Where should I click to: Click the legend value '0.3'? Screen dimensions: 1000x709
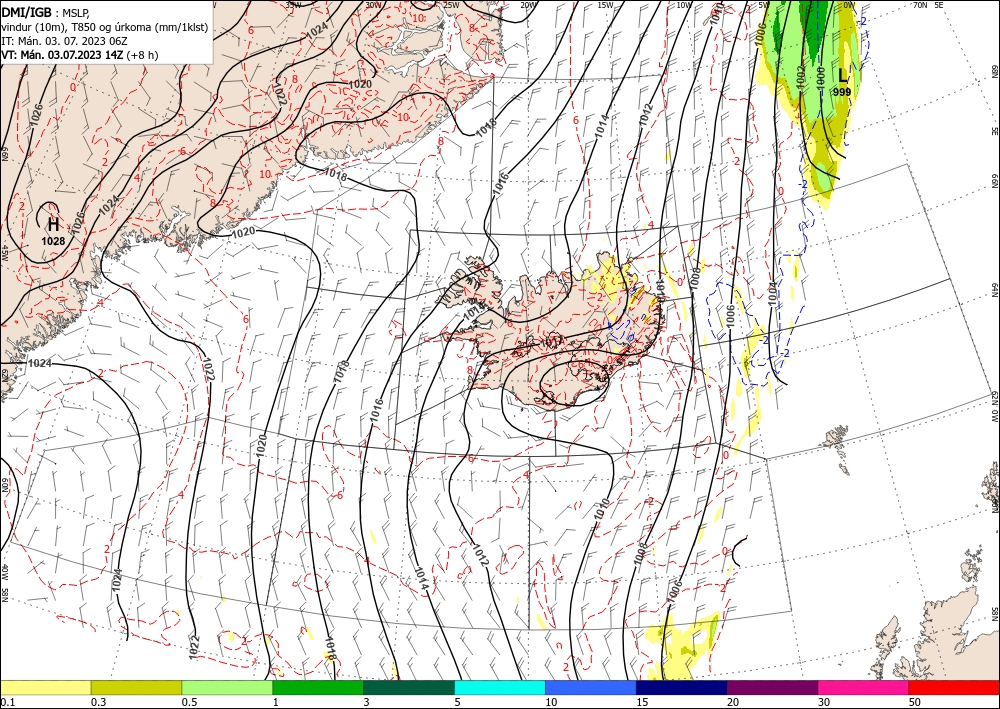click(99, 702)
